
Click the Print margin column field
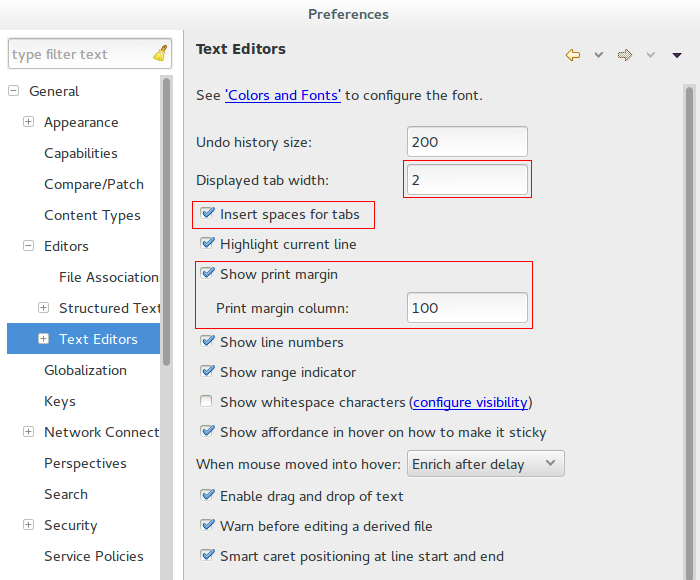(467, 308)
